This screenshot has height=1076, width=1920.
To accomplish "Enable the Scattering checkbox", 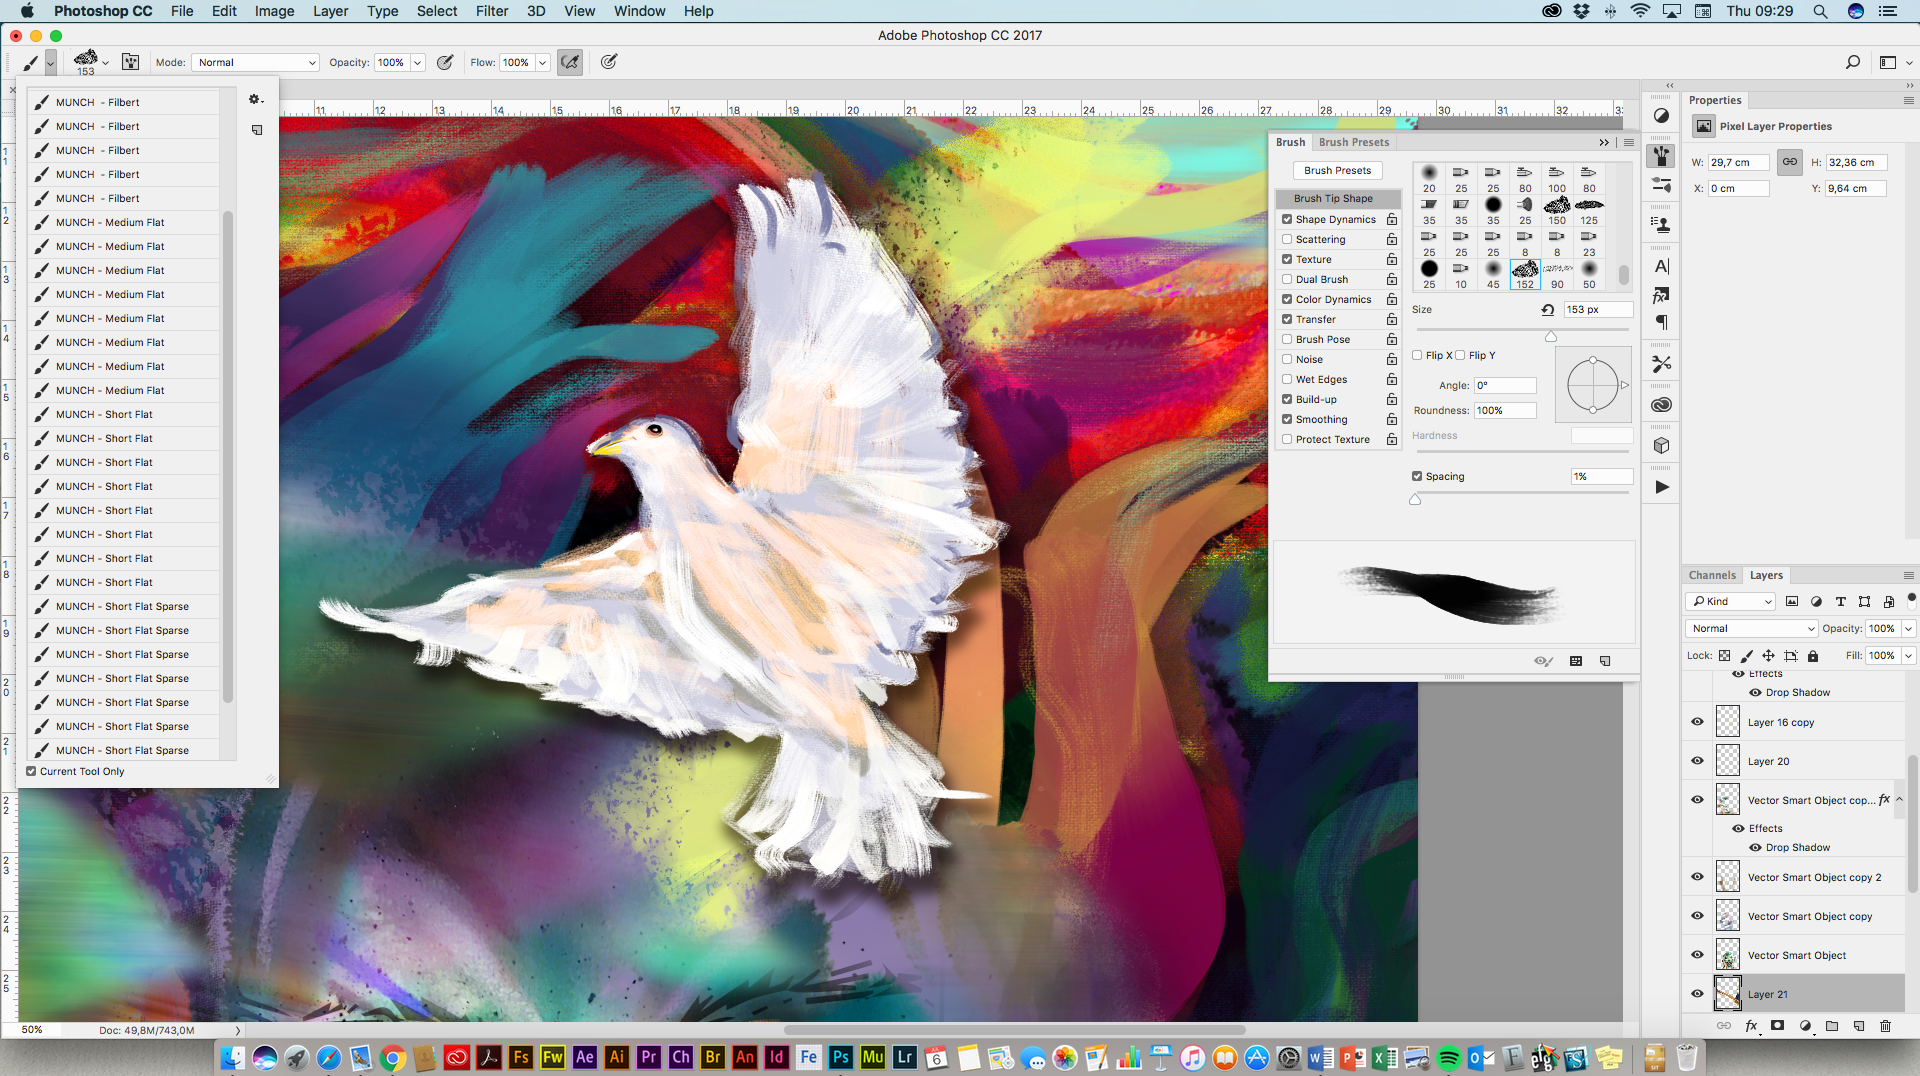I will click(1287, 239).
